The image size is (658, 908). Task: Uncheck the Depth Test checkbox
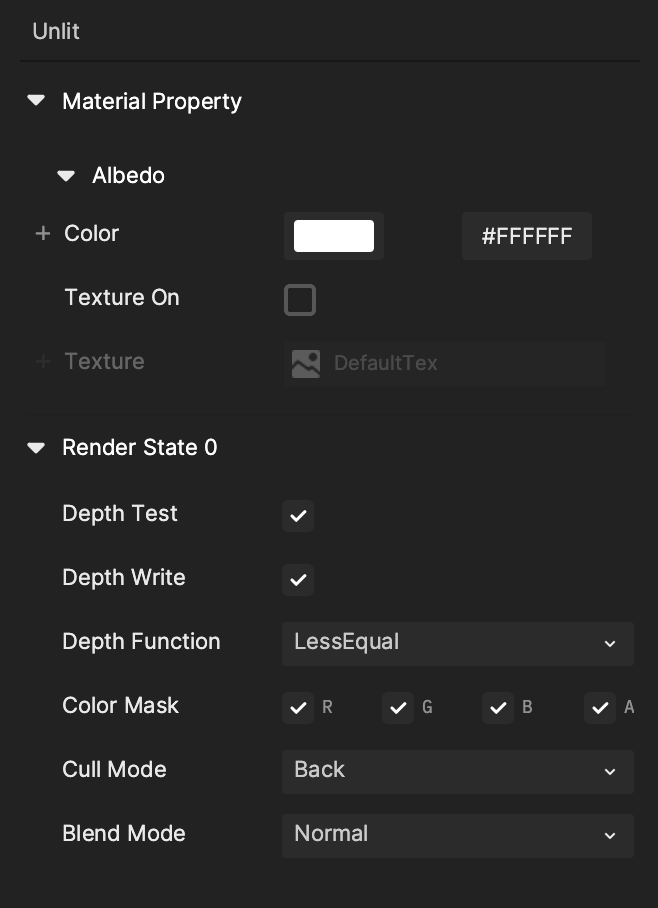point(298,515)
